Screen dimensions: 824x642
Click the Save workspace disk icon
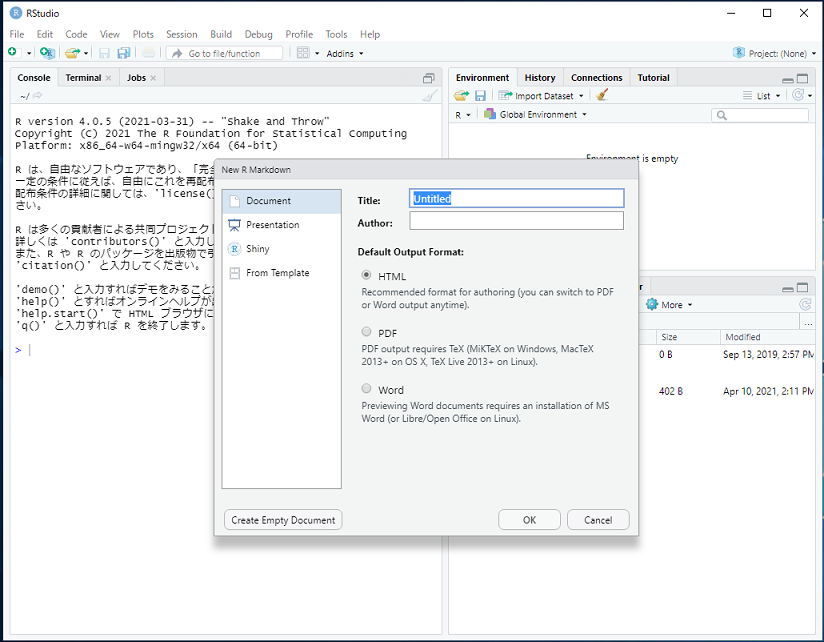pyautogui.click(x=480, y=96)
